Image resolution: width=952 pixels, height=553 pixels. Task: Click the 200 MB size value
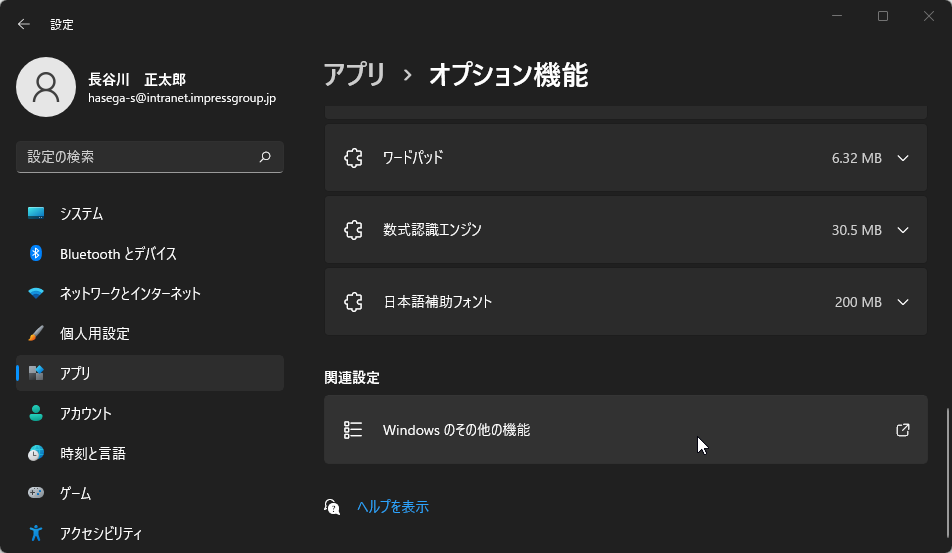(858, 302)
